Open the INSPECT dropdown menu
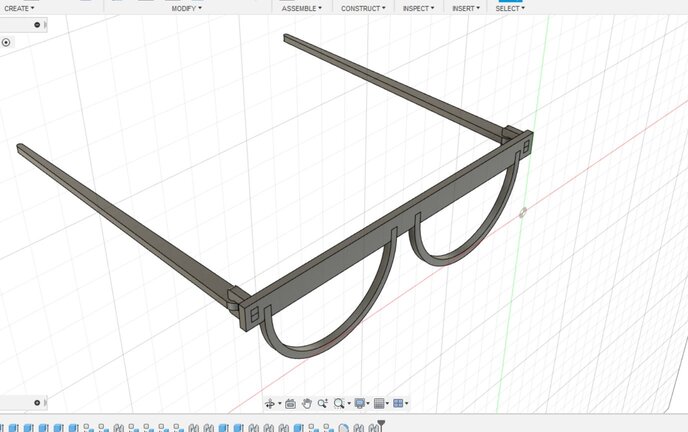The height and width of the screenshot is (432, 688). (419, 8)
